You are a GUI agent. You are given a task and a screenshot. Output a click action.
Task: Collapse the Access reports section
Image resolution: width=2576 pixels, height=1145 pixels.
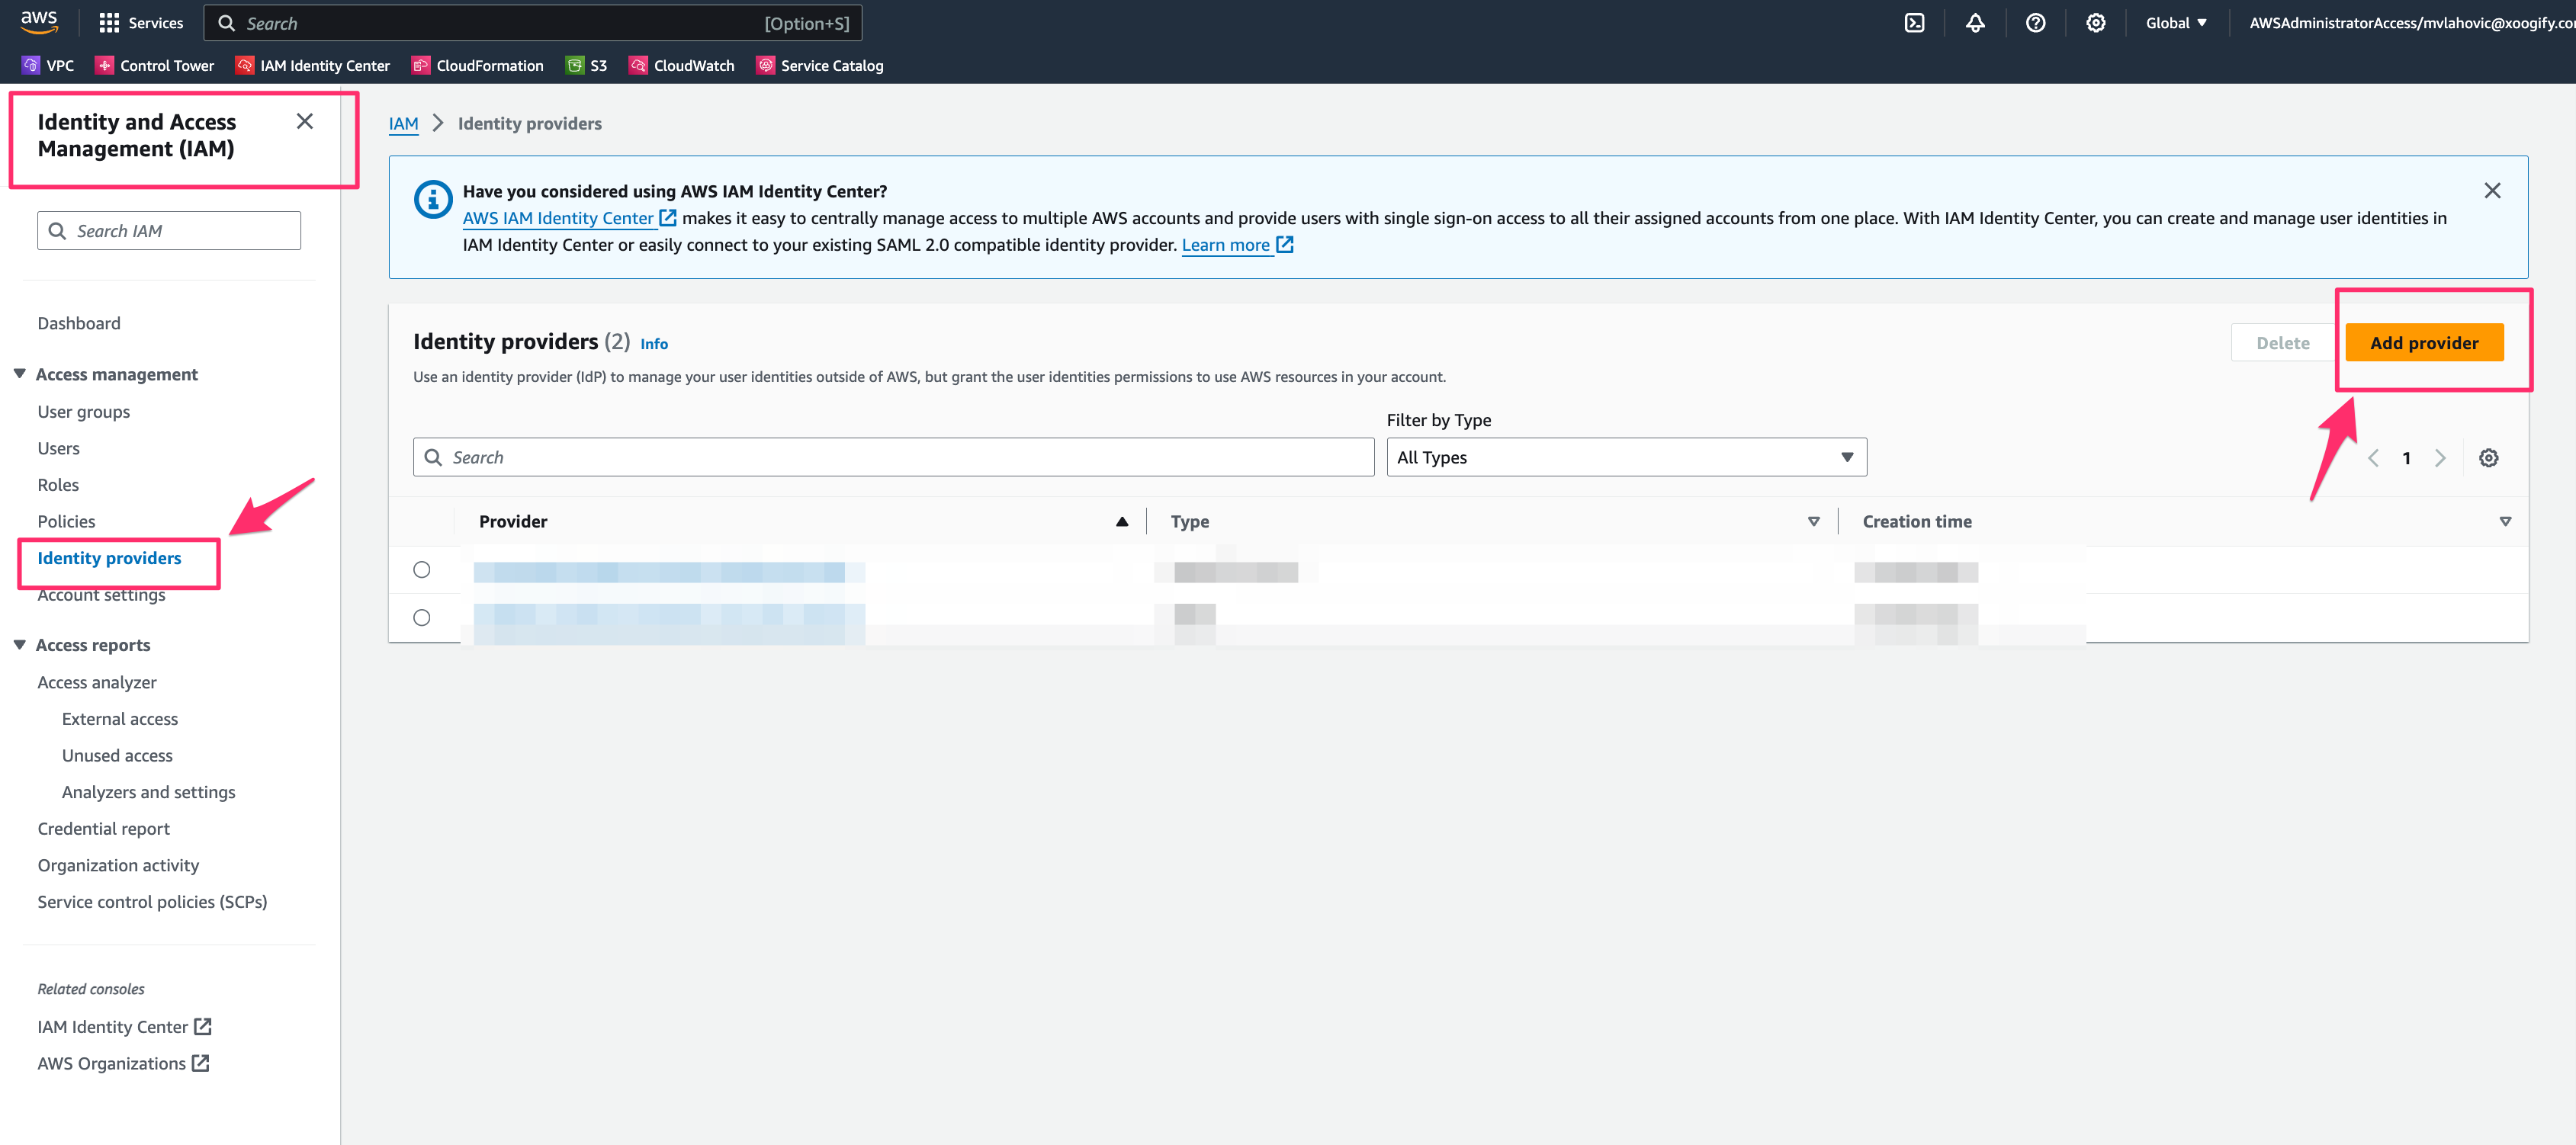20,644
